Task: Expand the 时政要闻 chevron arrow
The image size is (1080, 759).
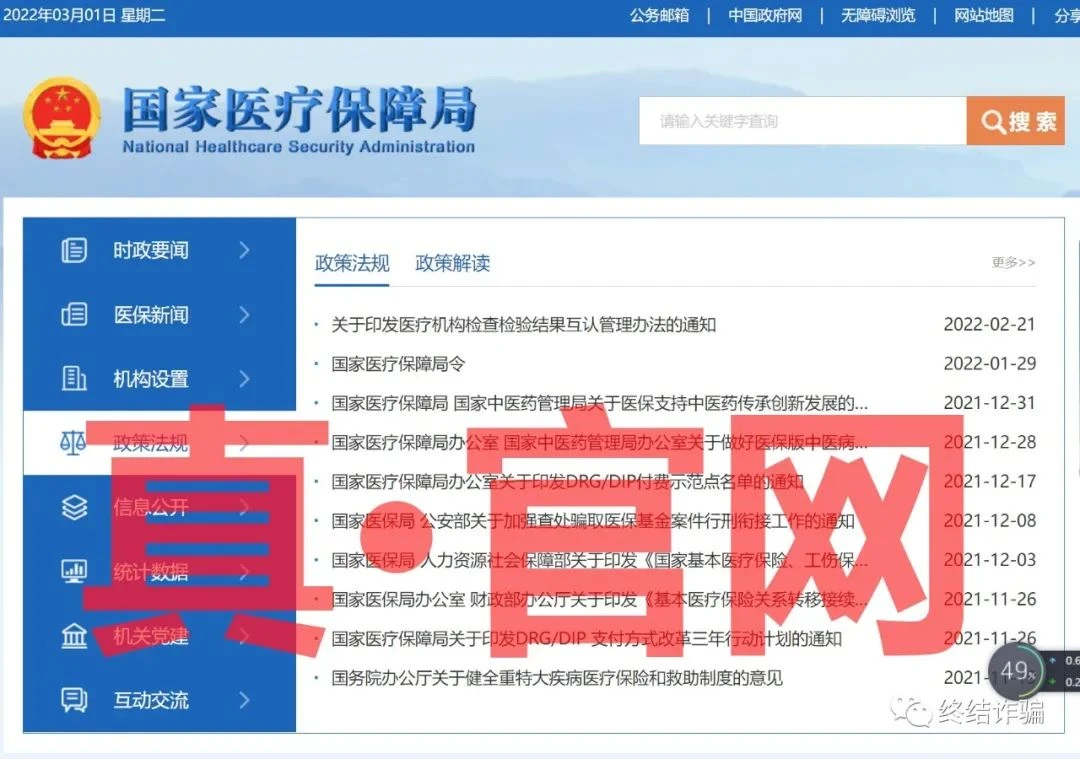Action: tap(245, 250)
